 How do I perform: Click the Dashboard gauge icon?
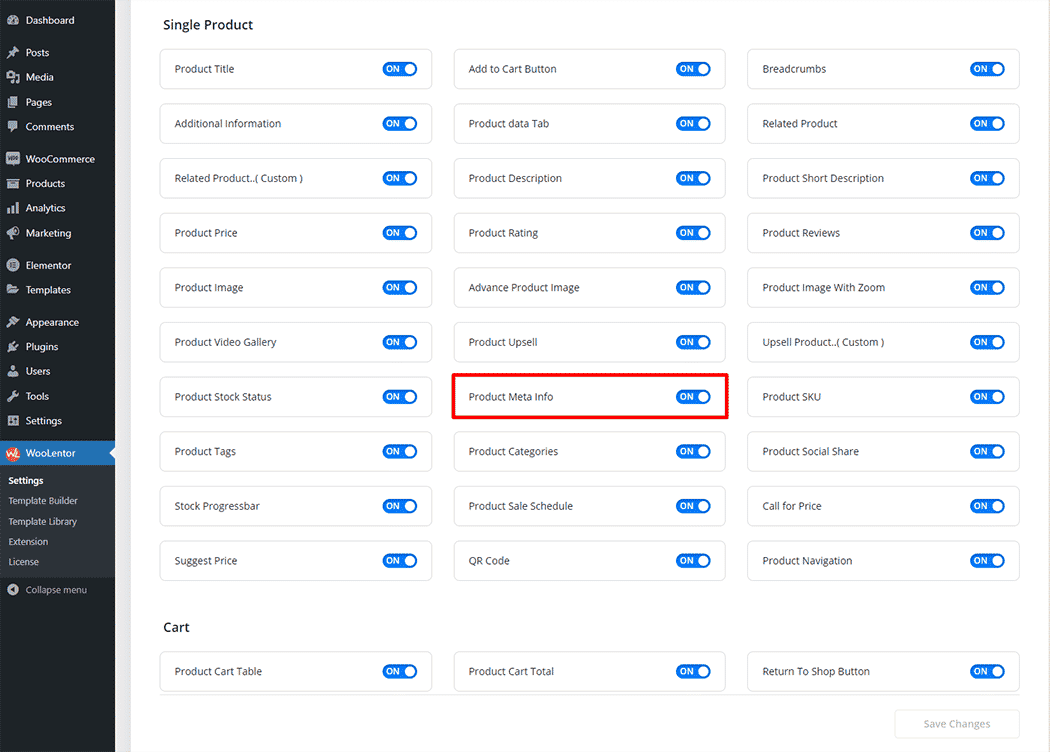13,20
